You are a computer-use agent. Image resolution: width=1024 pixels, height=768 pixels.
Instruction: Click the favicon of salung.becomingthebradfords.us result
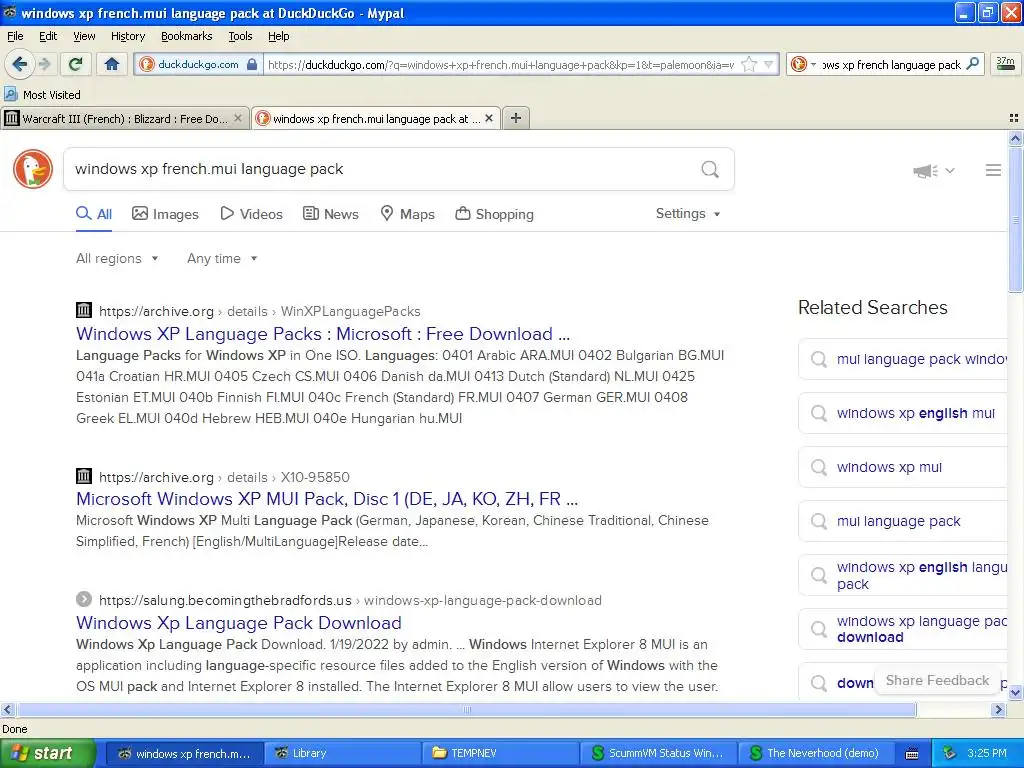[x=84, y=599]
